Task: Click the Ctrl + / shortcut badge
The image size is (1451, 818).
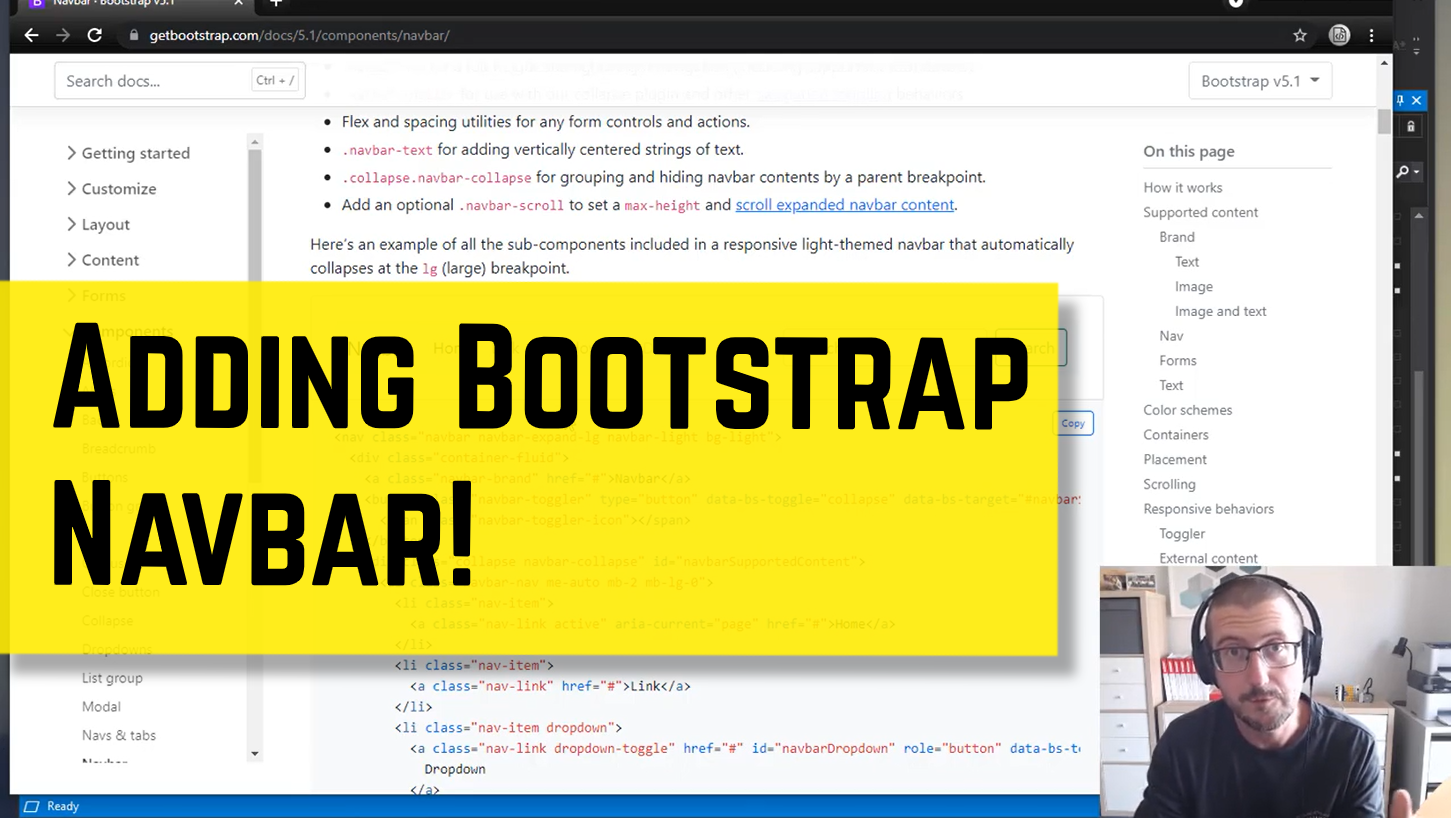Action: click(275, 81)
